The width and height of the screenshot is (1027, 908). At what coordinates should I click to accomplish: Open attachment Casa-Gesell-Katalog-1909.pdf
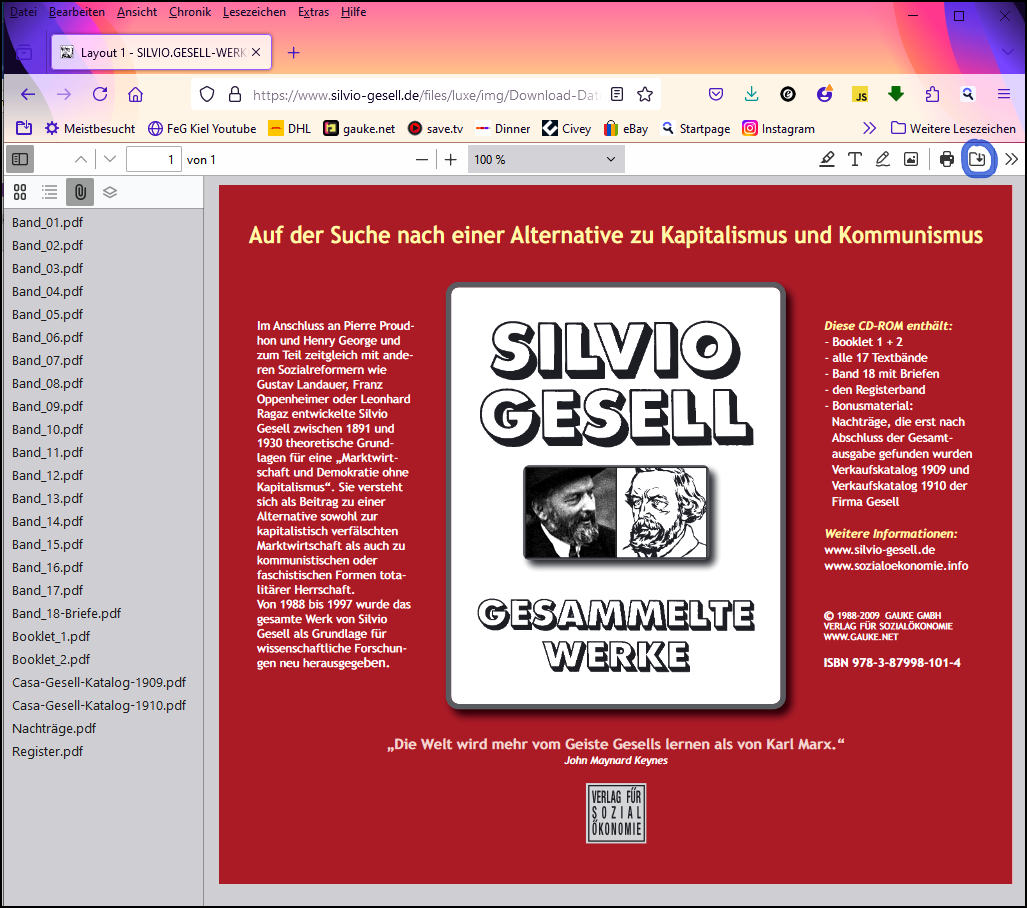click(x=99, y=683)
